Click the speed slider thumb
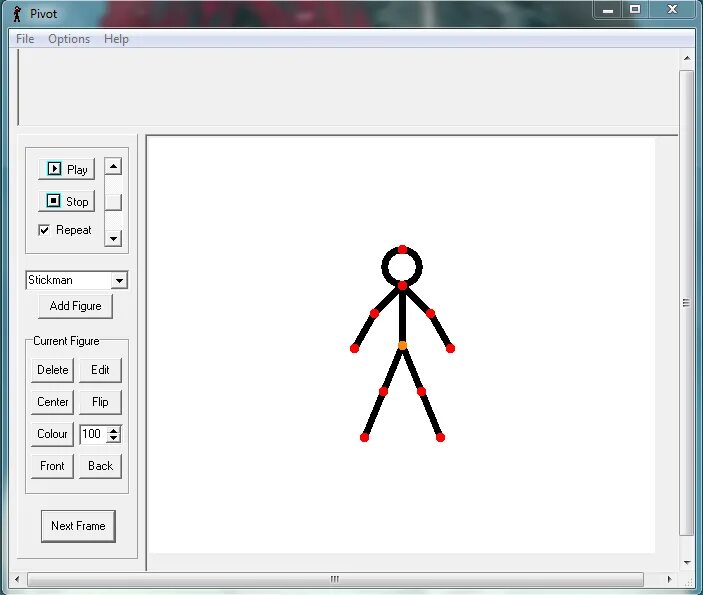Viewport: 703px width, 595px height. click(113, 202)
